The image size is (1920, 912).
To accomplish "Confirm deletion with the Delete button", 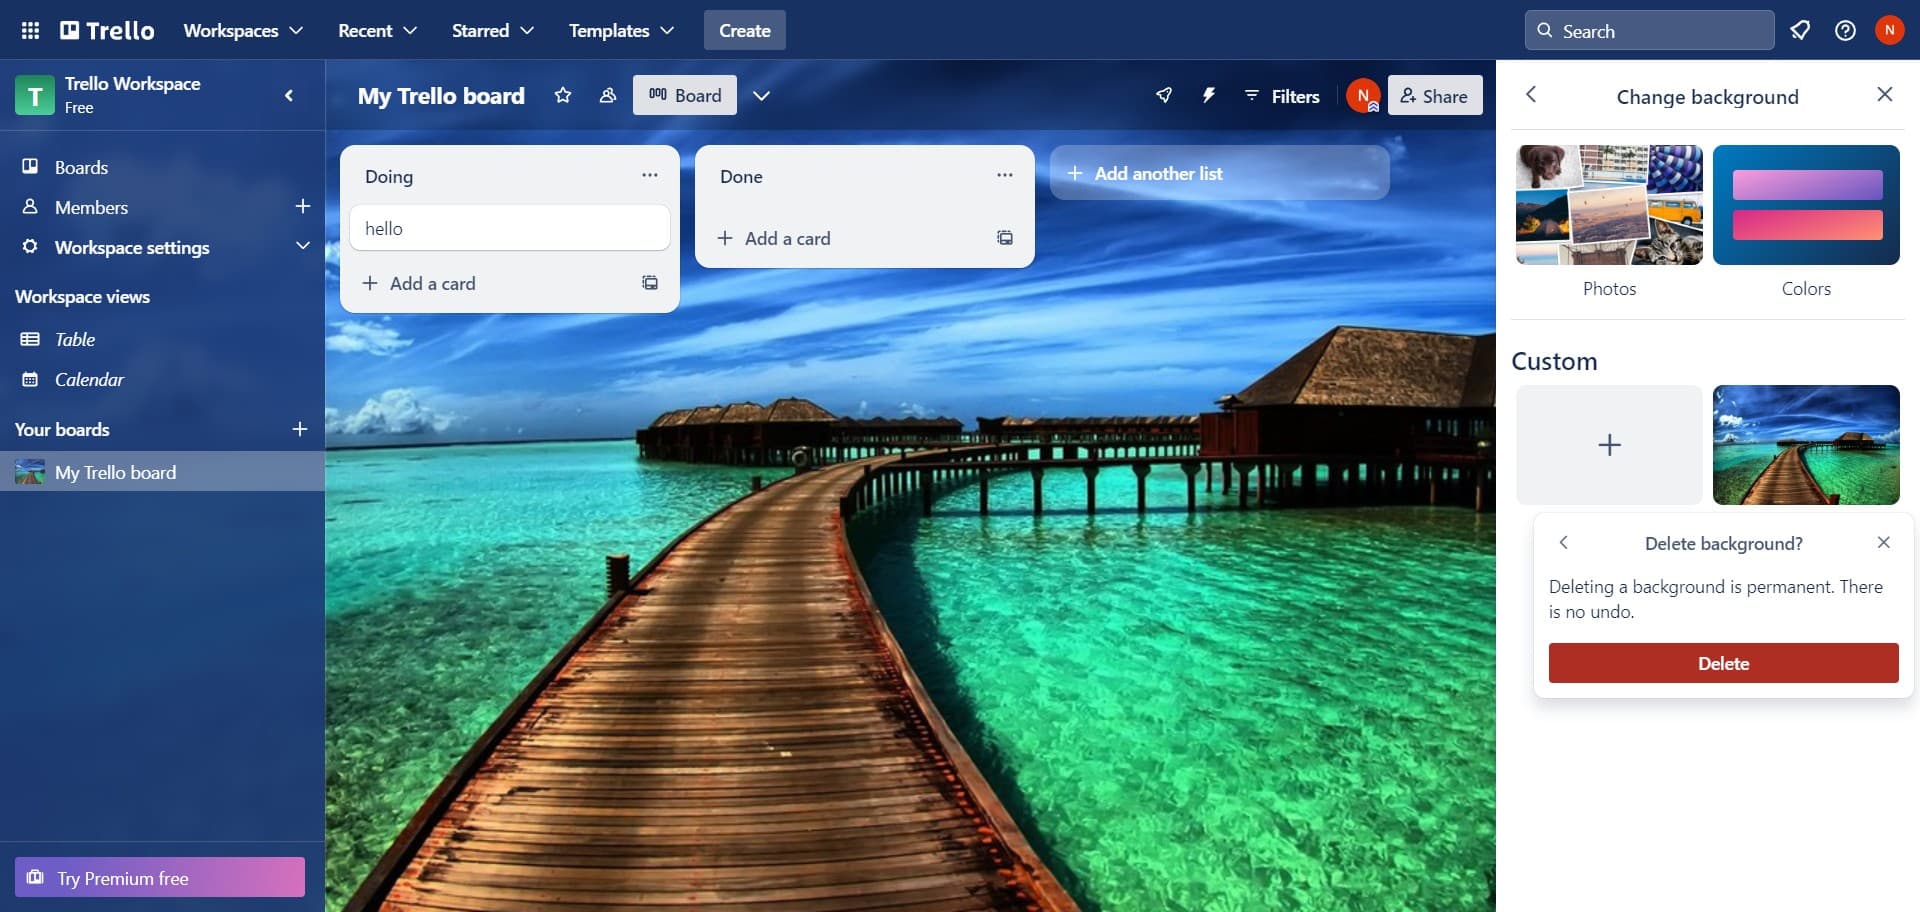I will click(x=1722, y=663).
